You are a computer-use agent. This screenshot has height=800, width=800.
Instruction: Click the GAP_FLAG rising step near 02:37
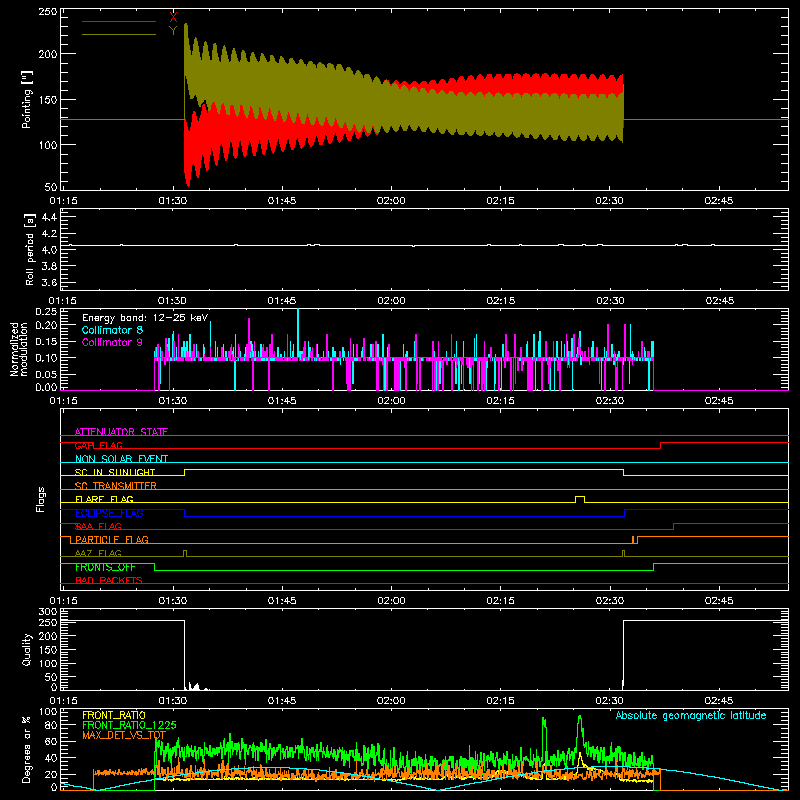(661, 445)
